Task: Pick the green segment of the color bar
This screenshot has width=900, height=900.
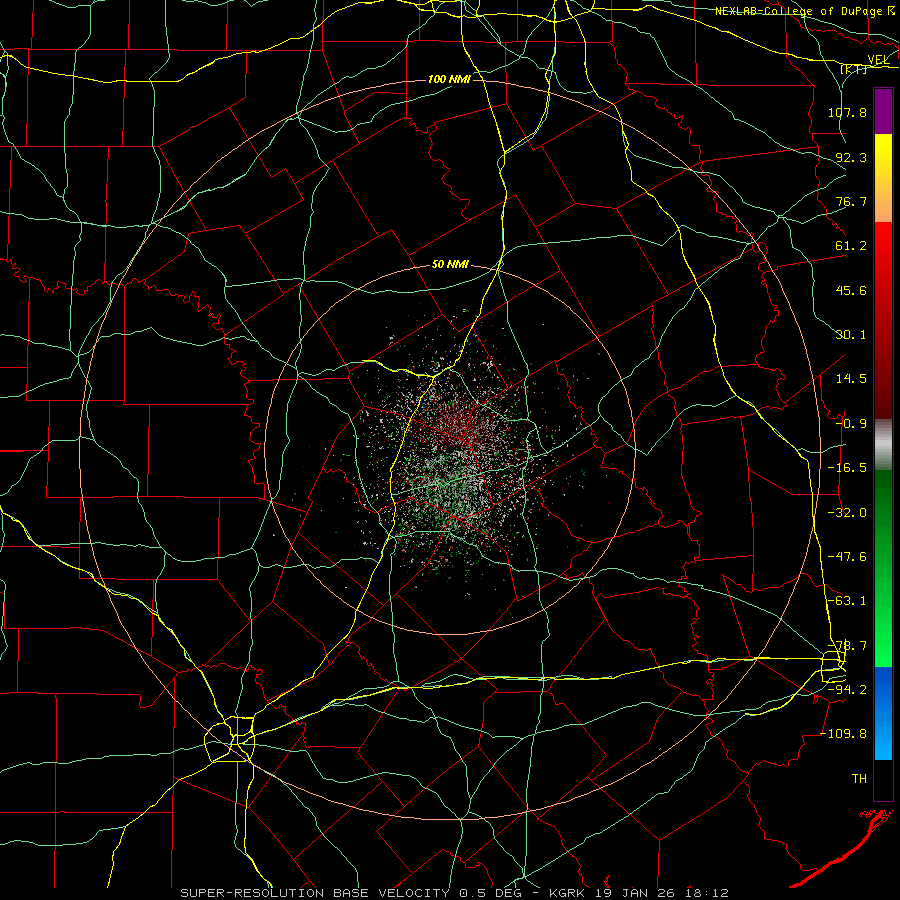Action: [x=883, y=568]
